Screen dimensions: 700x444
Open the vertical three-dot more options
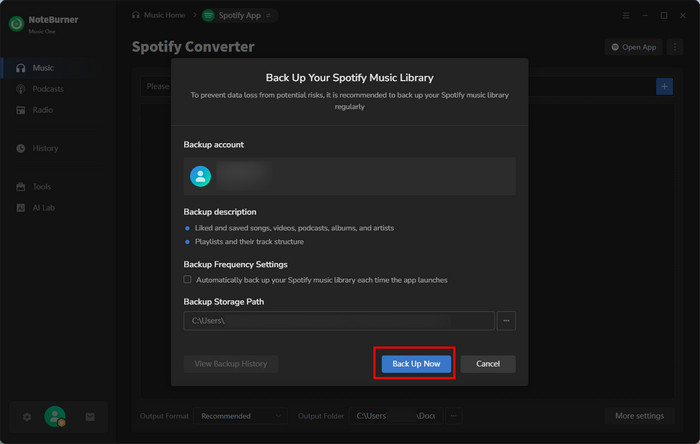pyautogui.click(x=675, y=47)
